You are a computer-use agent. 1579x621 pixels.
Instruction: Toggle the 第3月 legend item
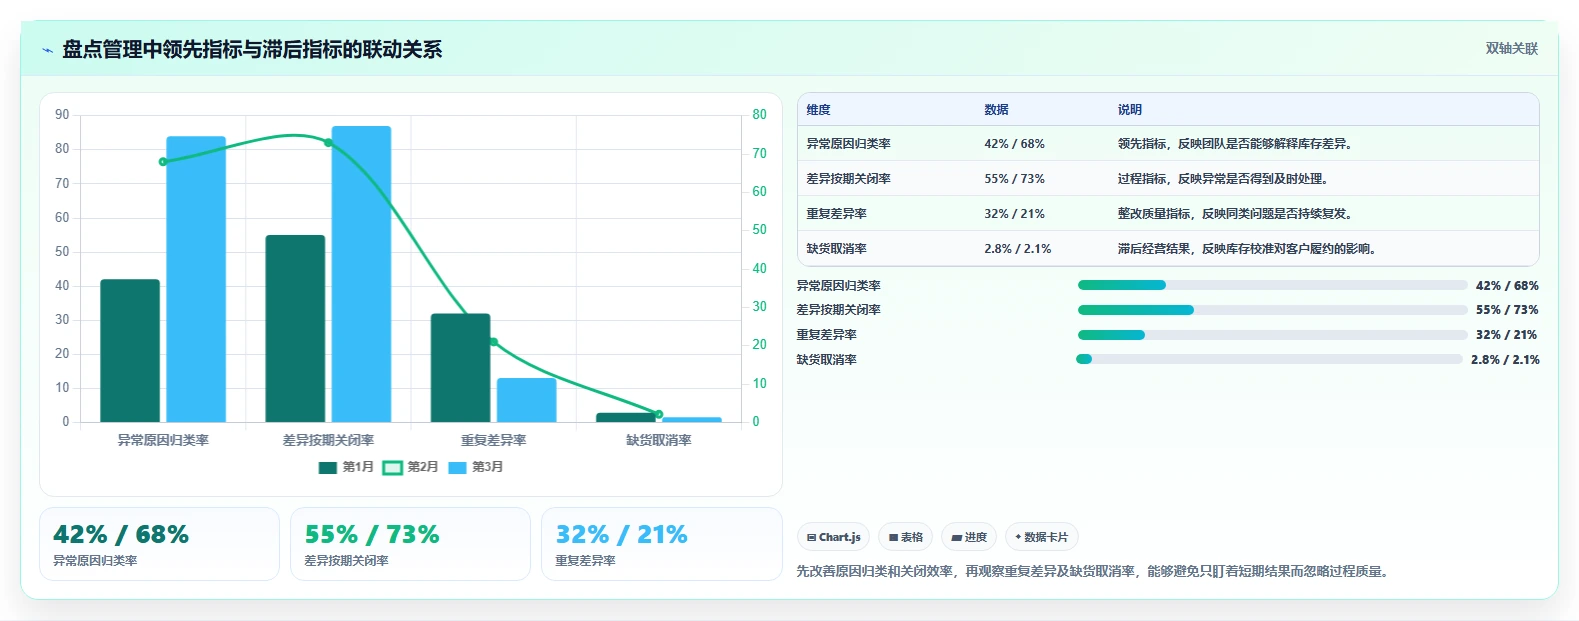pos(476,467)
